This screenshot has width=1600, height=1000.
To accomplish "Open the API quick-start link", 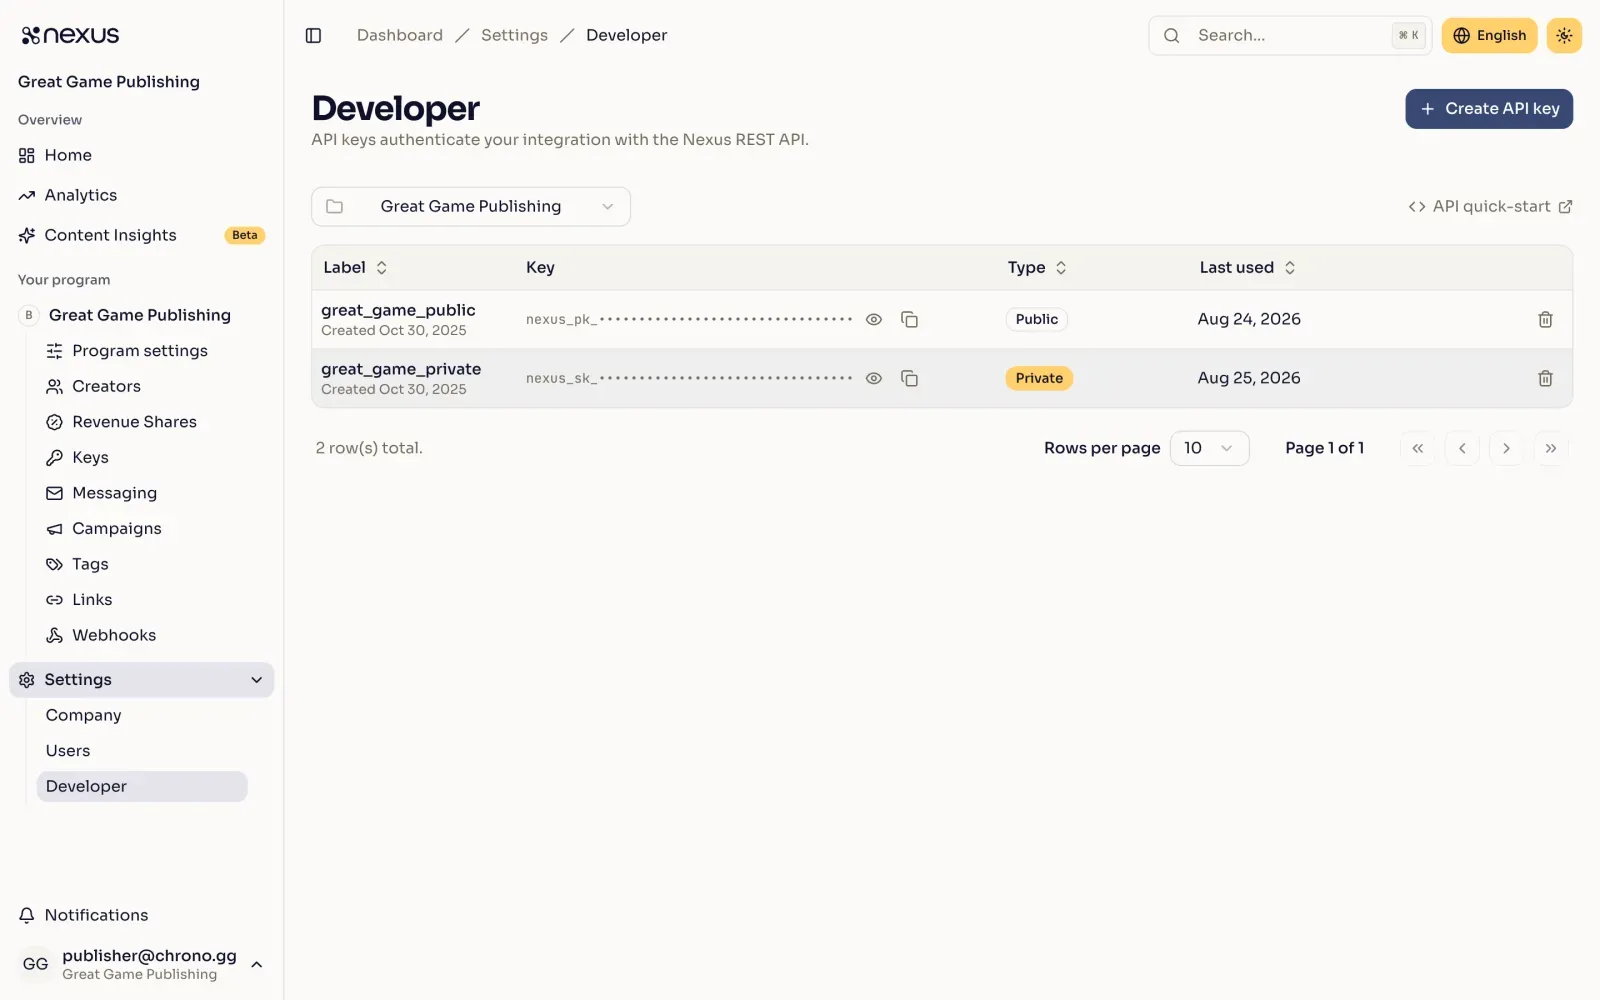I will coord(1490,206).
